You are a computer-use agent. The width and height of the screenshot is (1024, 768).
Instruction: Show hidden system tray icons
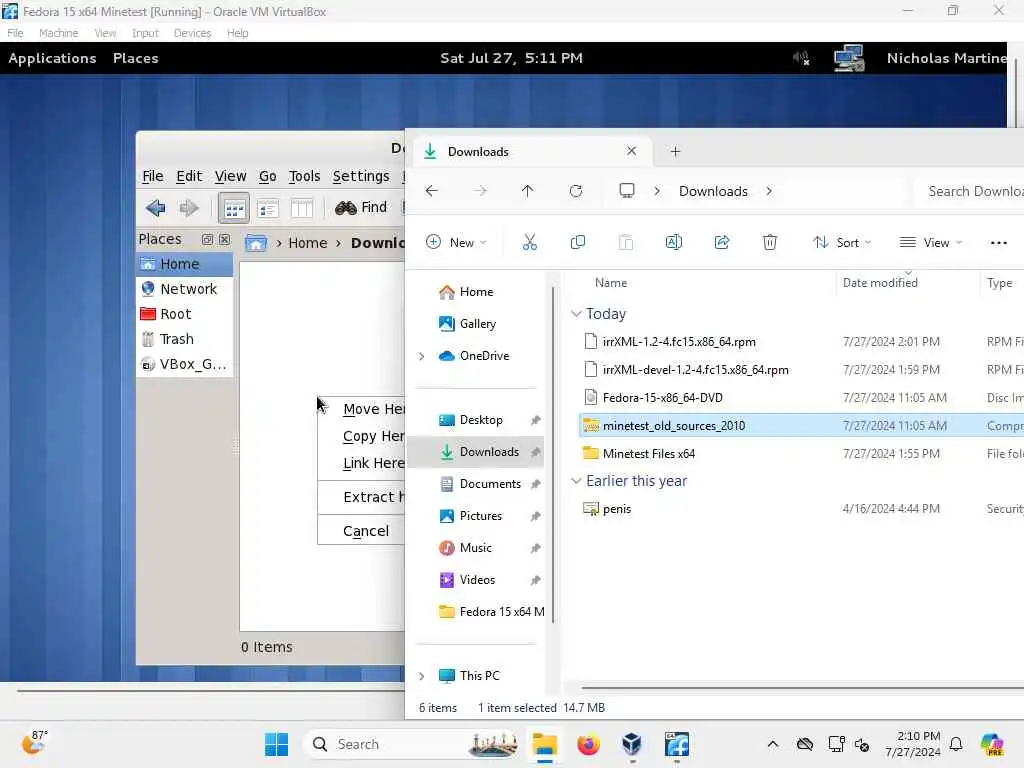[773, 744]
